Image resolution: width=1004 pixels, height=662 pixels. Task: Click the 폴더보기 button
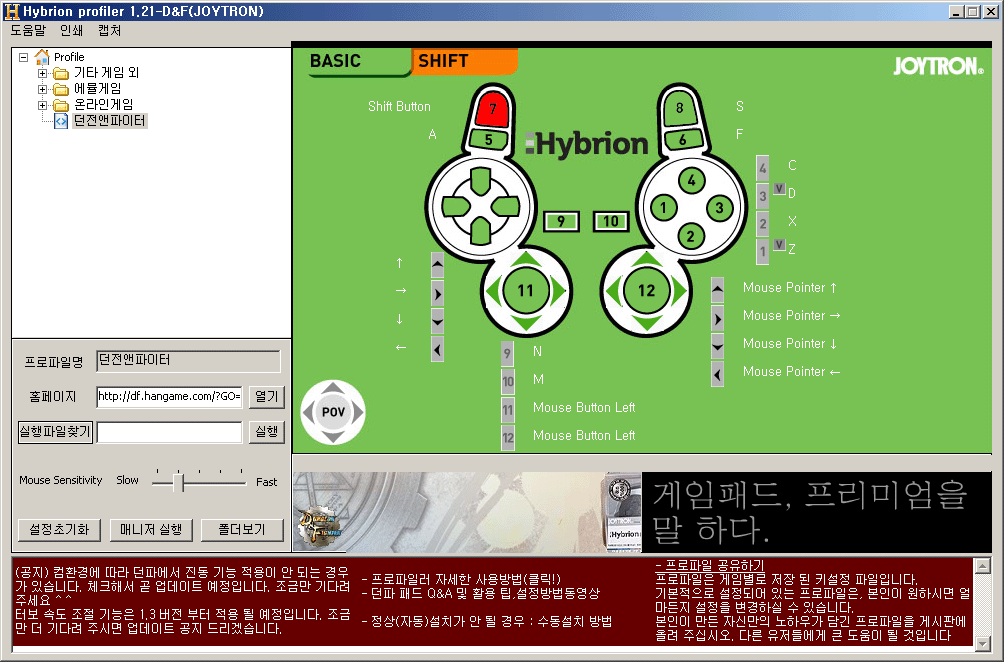(241, 530)
